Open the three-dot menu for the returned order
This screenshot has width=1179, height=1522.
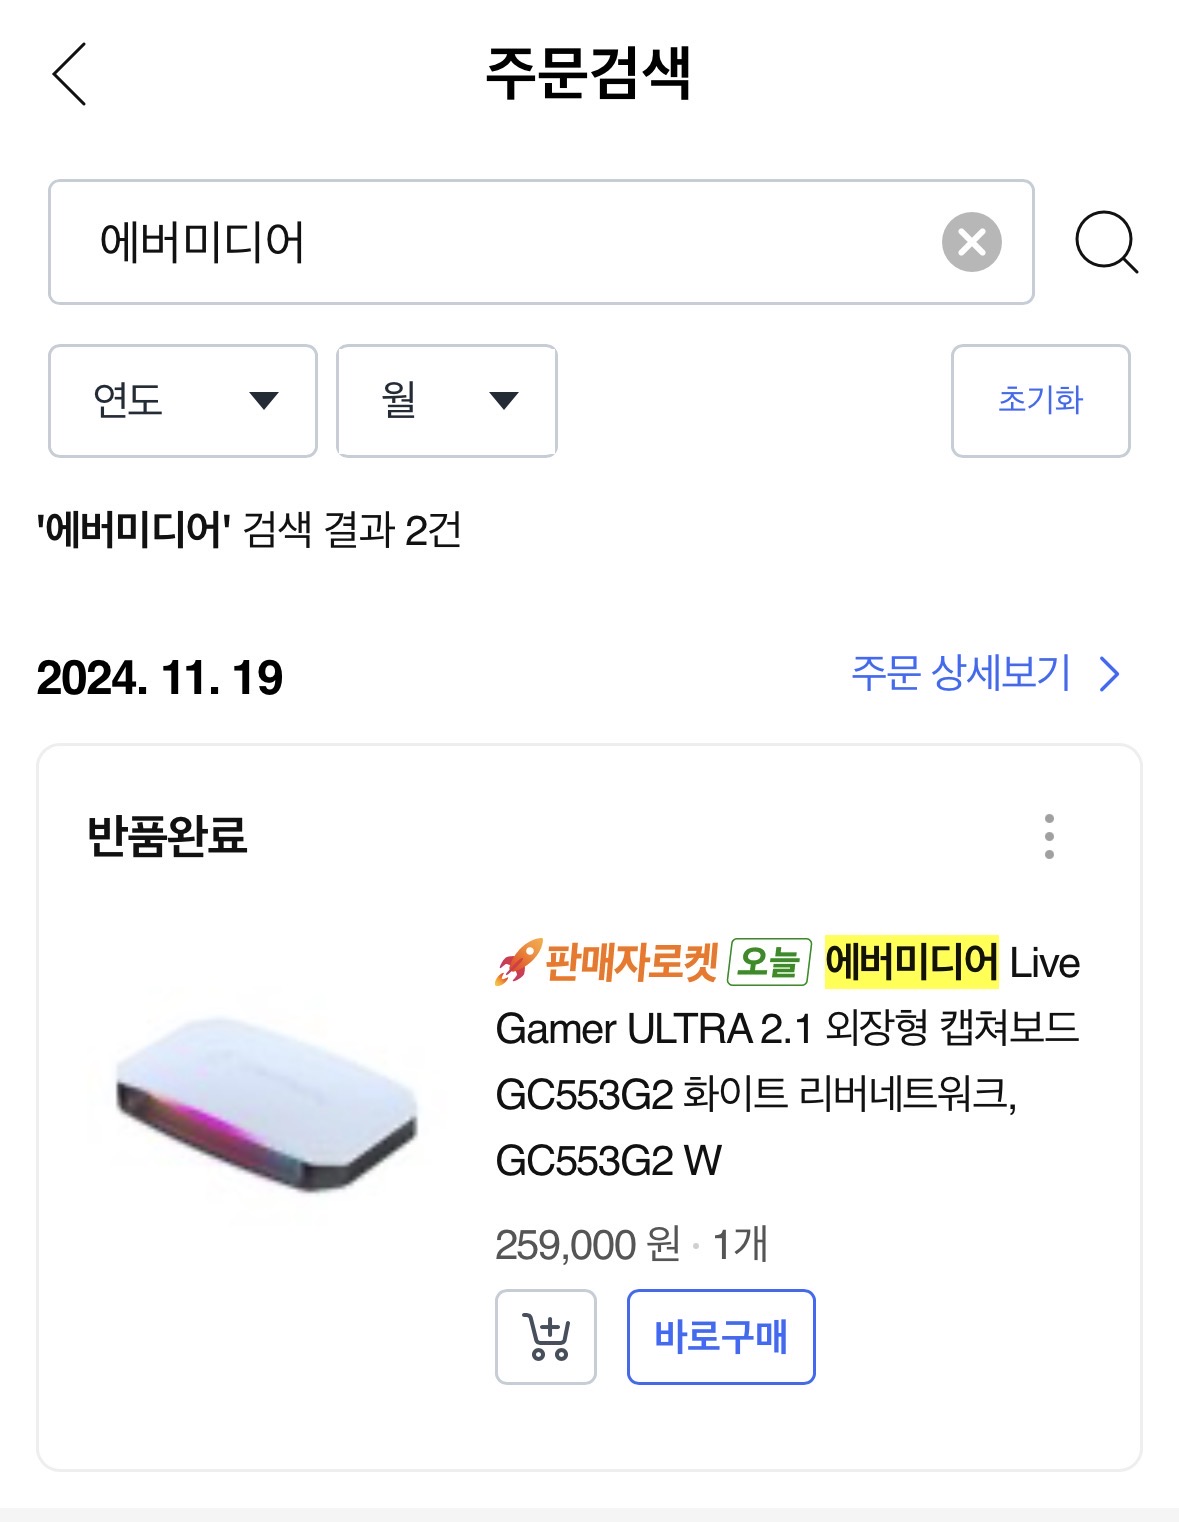[1049, 836]
